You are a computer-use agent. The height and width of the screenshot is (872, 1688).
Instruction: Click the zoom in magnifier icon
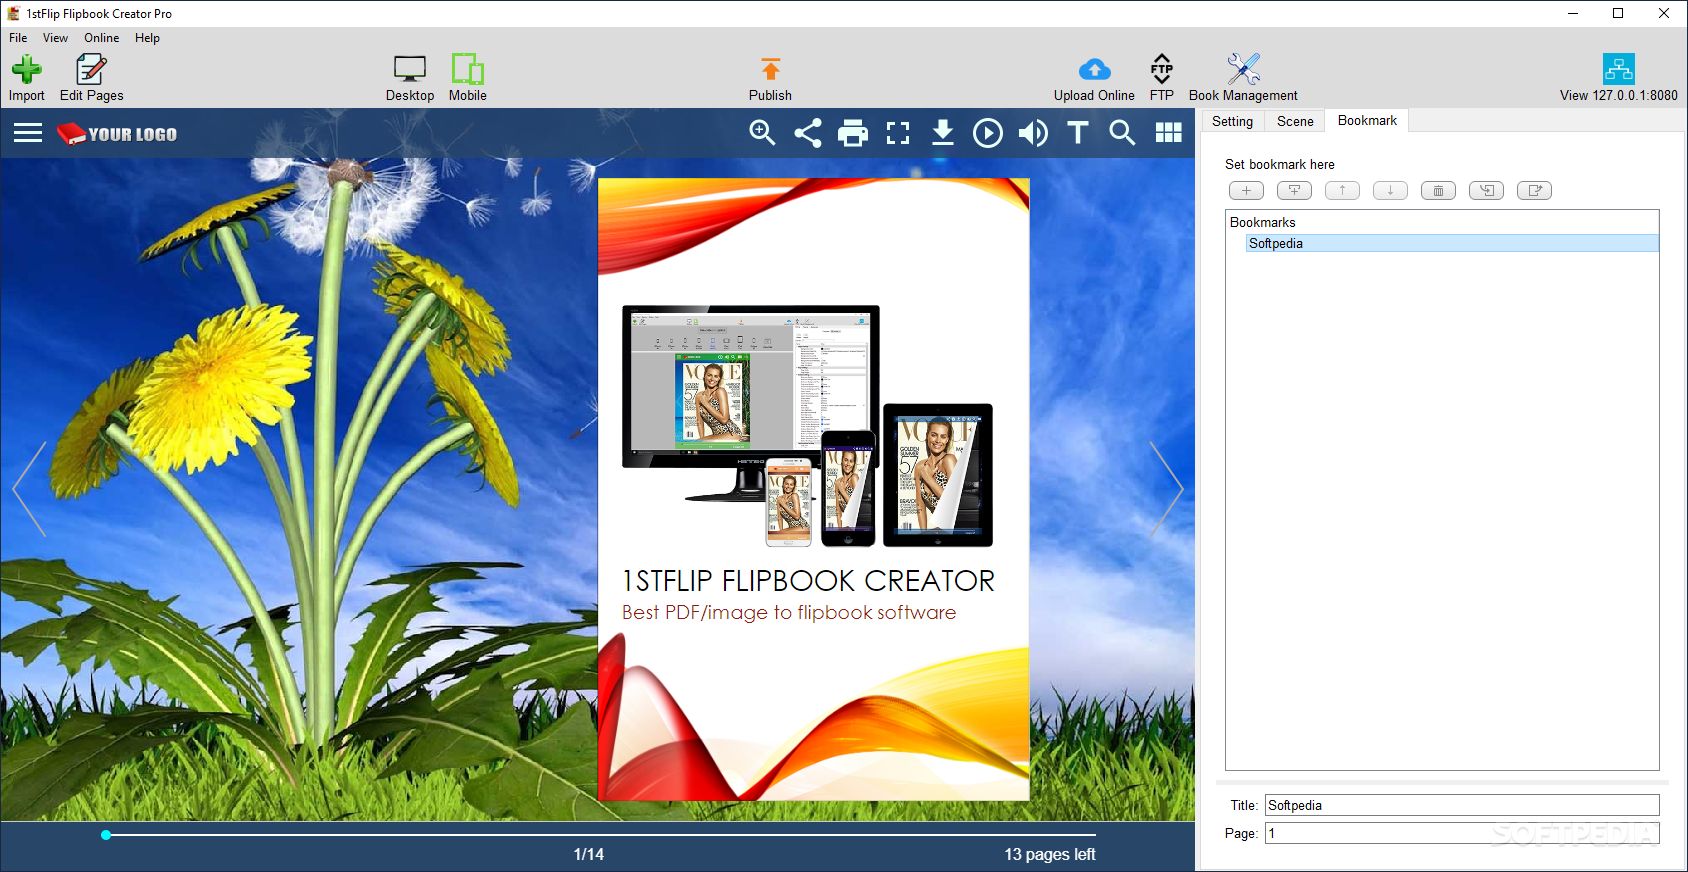pyautogui.click(x=763, y=133)
